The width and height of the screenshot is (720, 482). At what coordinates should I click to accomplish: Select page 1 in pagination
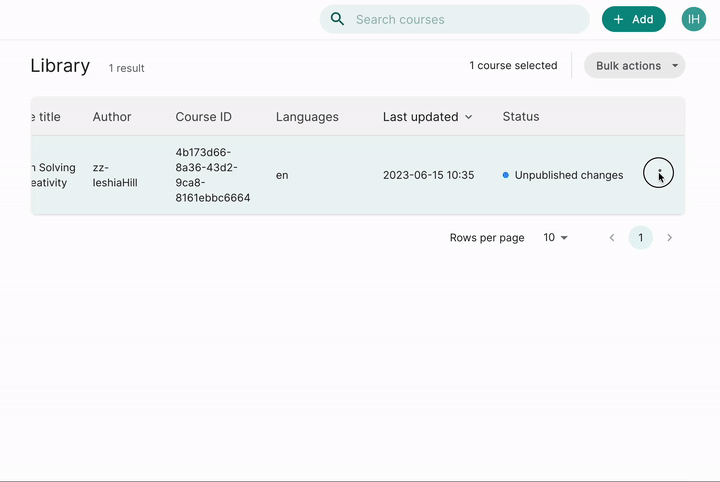(641, 238)
